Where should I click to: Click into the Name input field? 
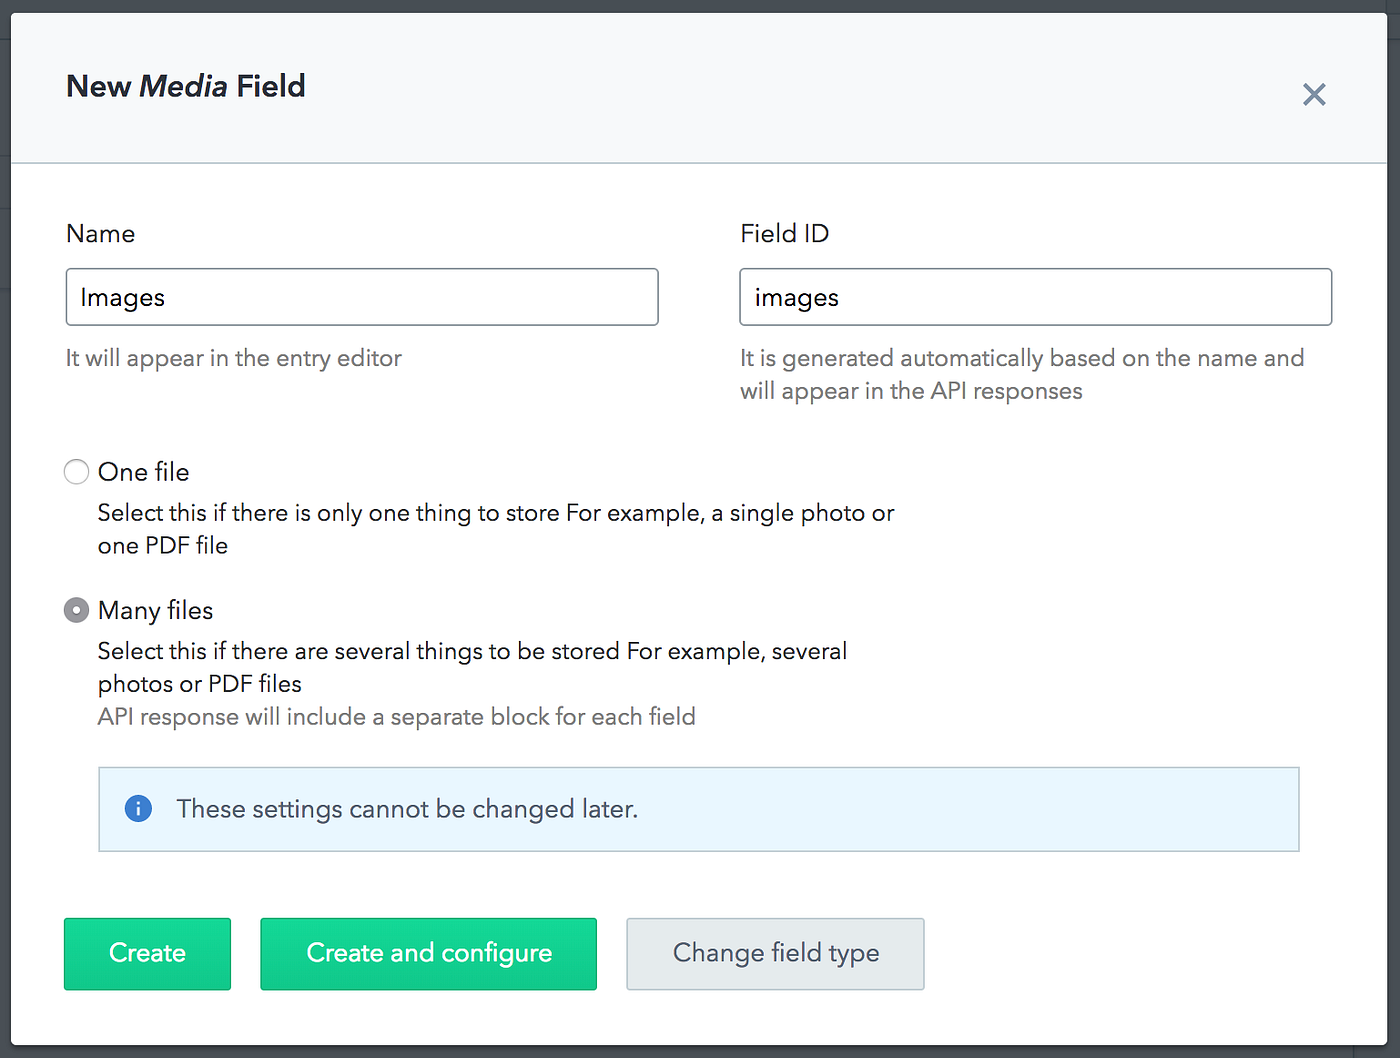[361, 297]
